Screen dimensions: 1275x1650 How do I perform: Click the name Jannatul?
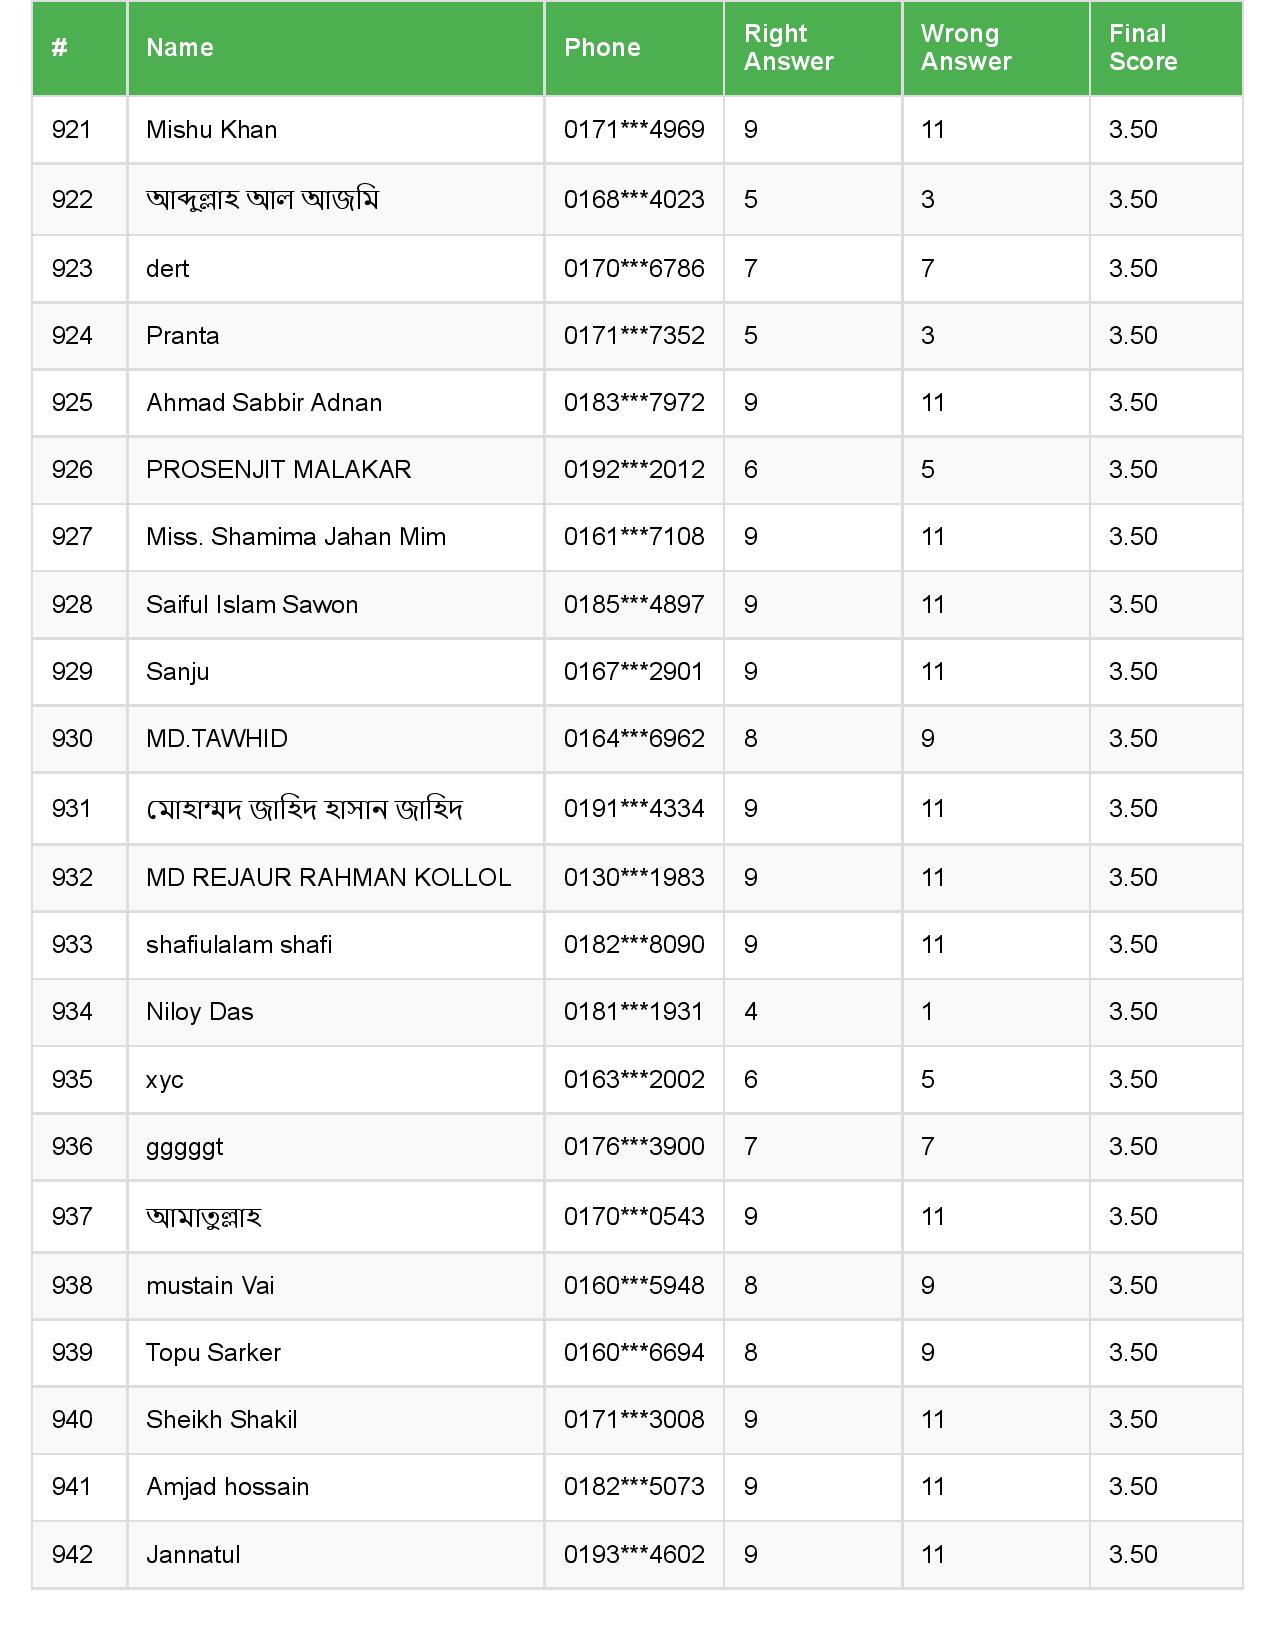coord(193,1555)
